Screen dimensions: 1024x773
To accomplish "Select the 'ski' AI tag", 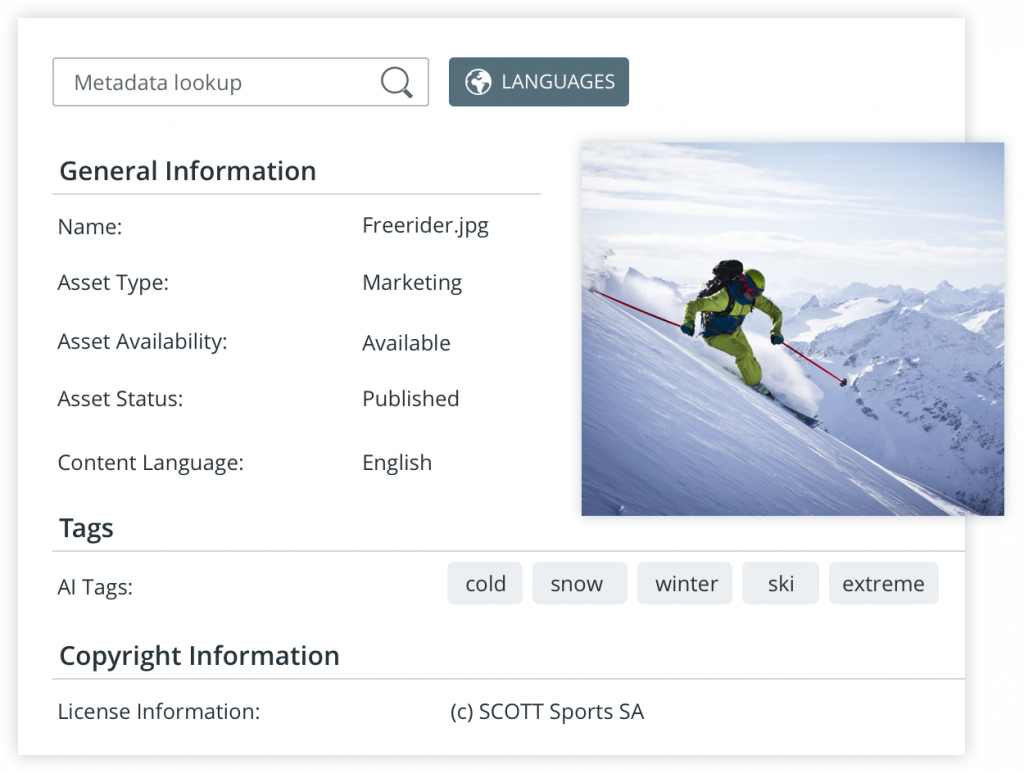I will pos(781,584).
